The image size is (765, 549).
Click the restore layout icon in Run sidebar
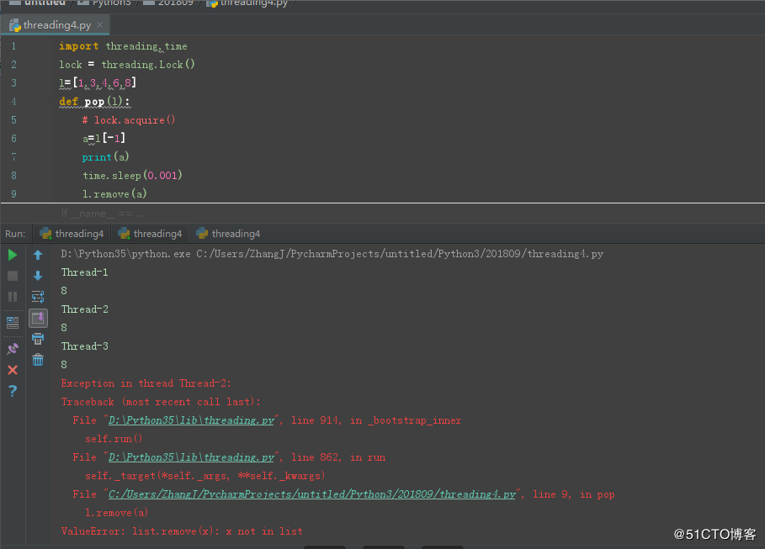click(13, 322)
